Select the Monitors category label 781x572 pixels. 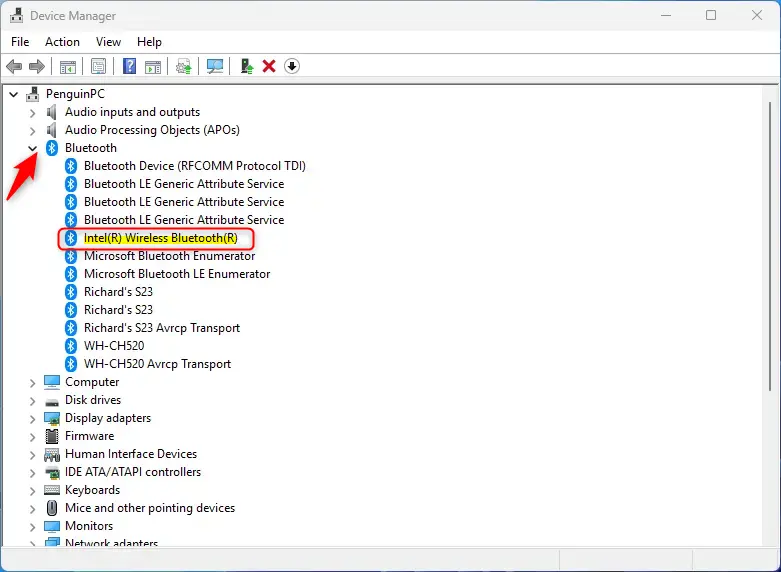click(x=89, y=526)
